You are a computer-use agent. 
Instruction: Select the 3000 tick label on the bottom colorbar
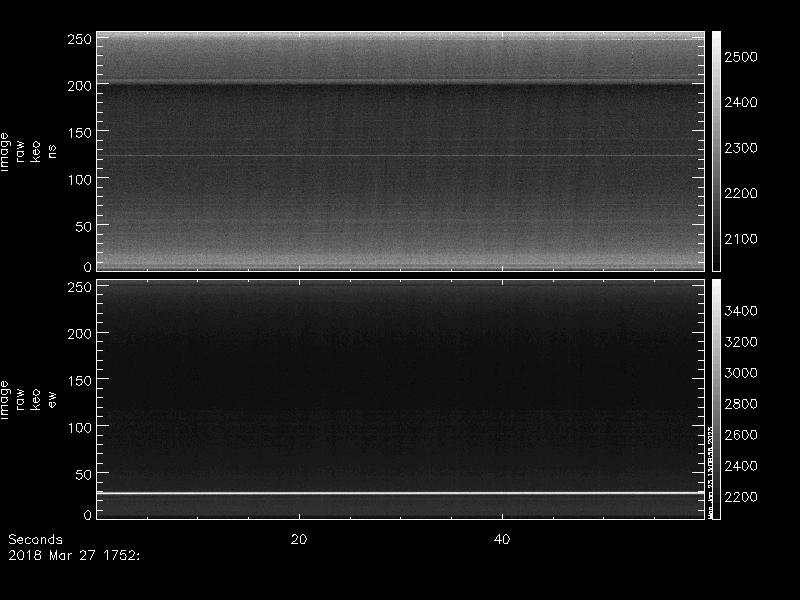(x=742, y=373)
